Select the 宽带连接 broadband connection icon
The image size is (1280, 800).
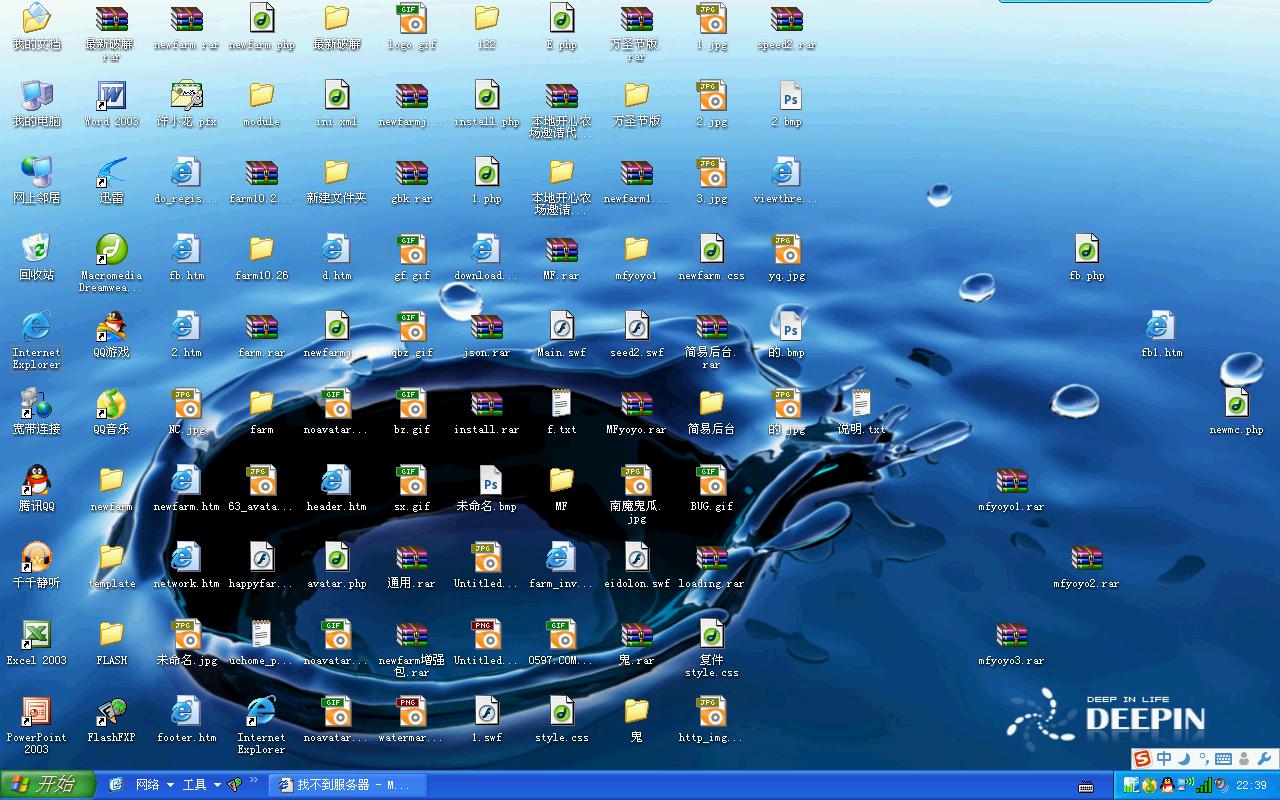tap(36, 411)
